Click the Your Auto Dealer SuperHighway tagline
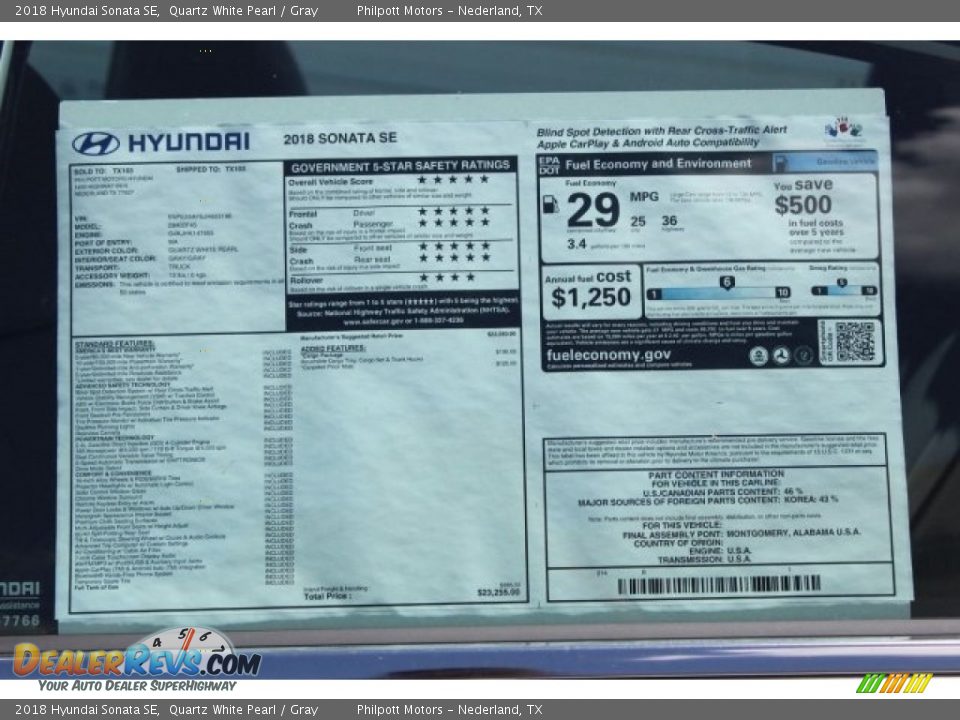 pyautogui.click(x=137, y=686)
